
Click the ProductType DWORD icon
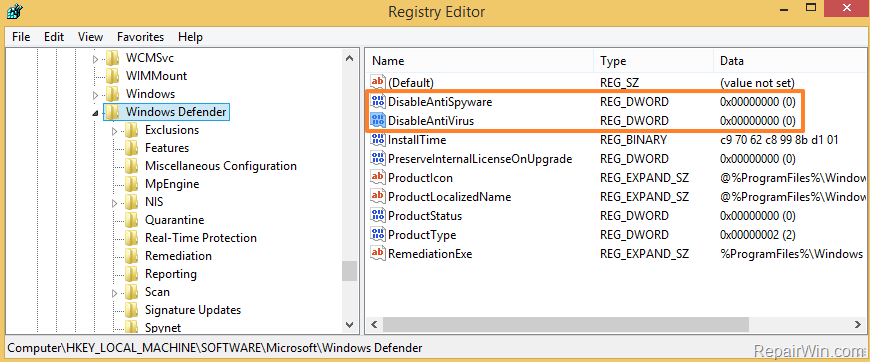point(378,234)
